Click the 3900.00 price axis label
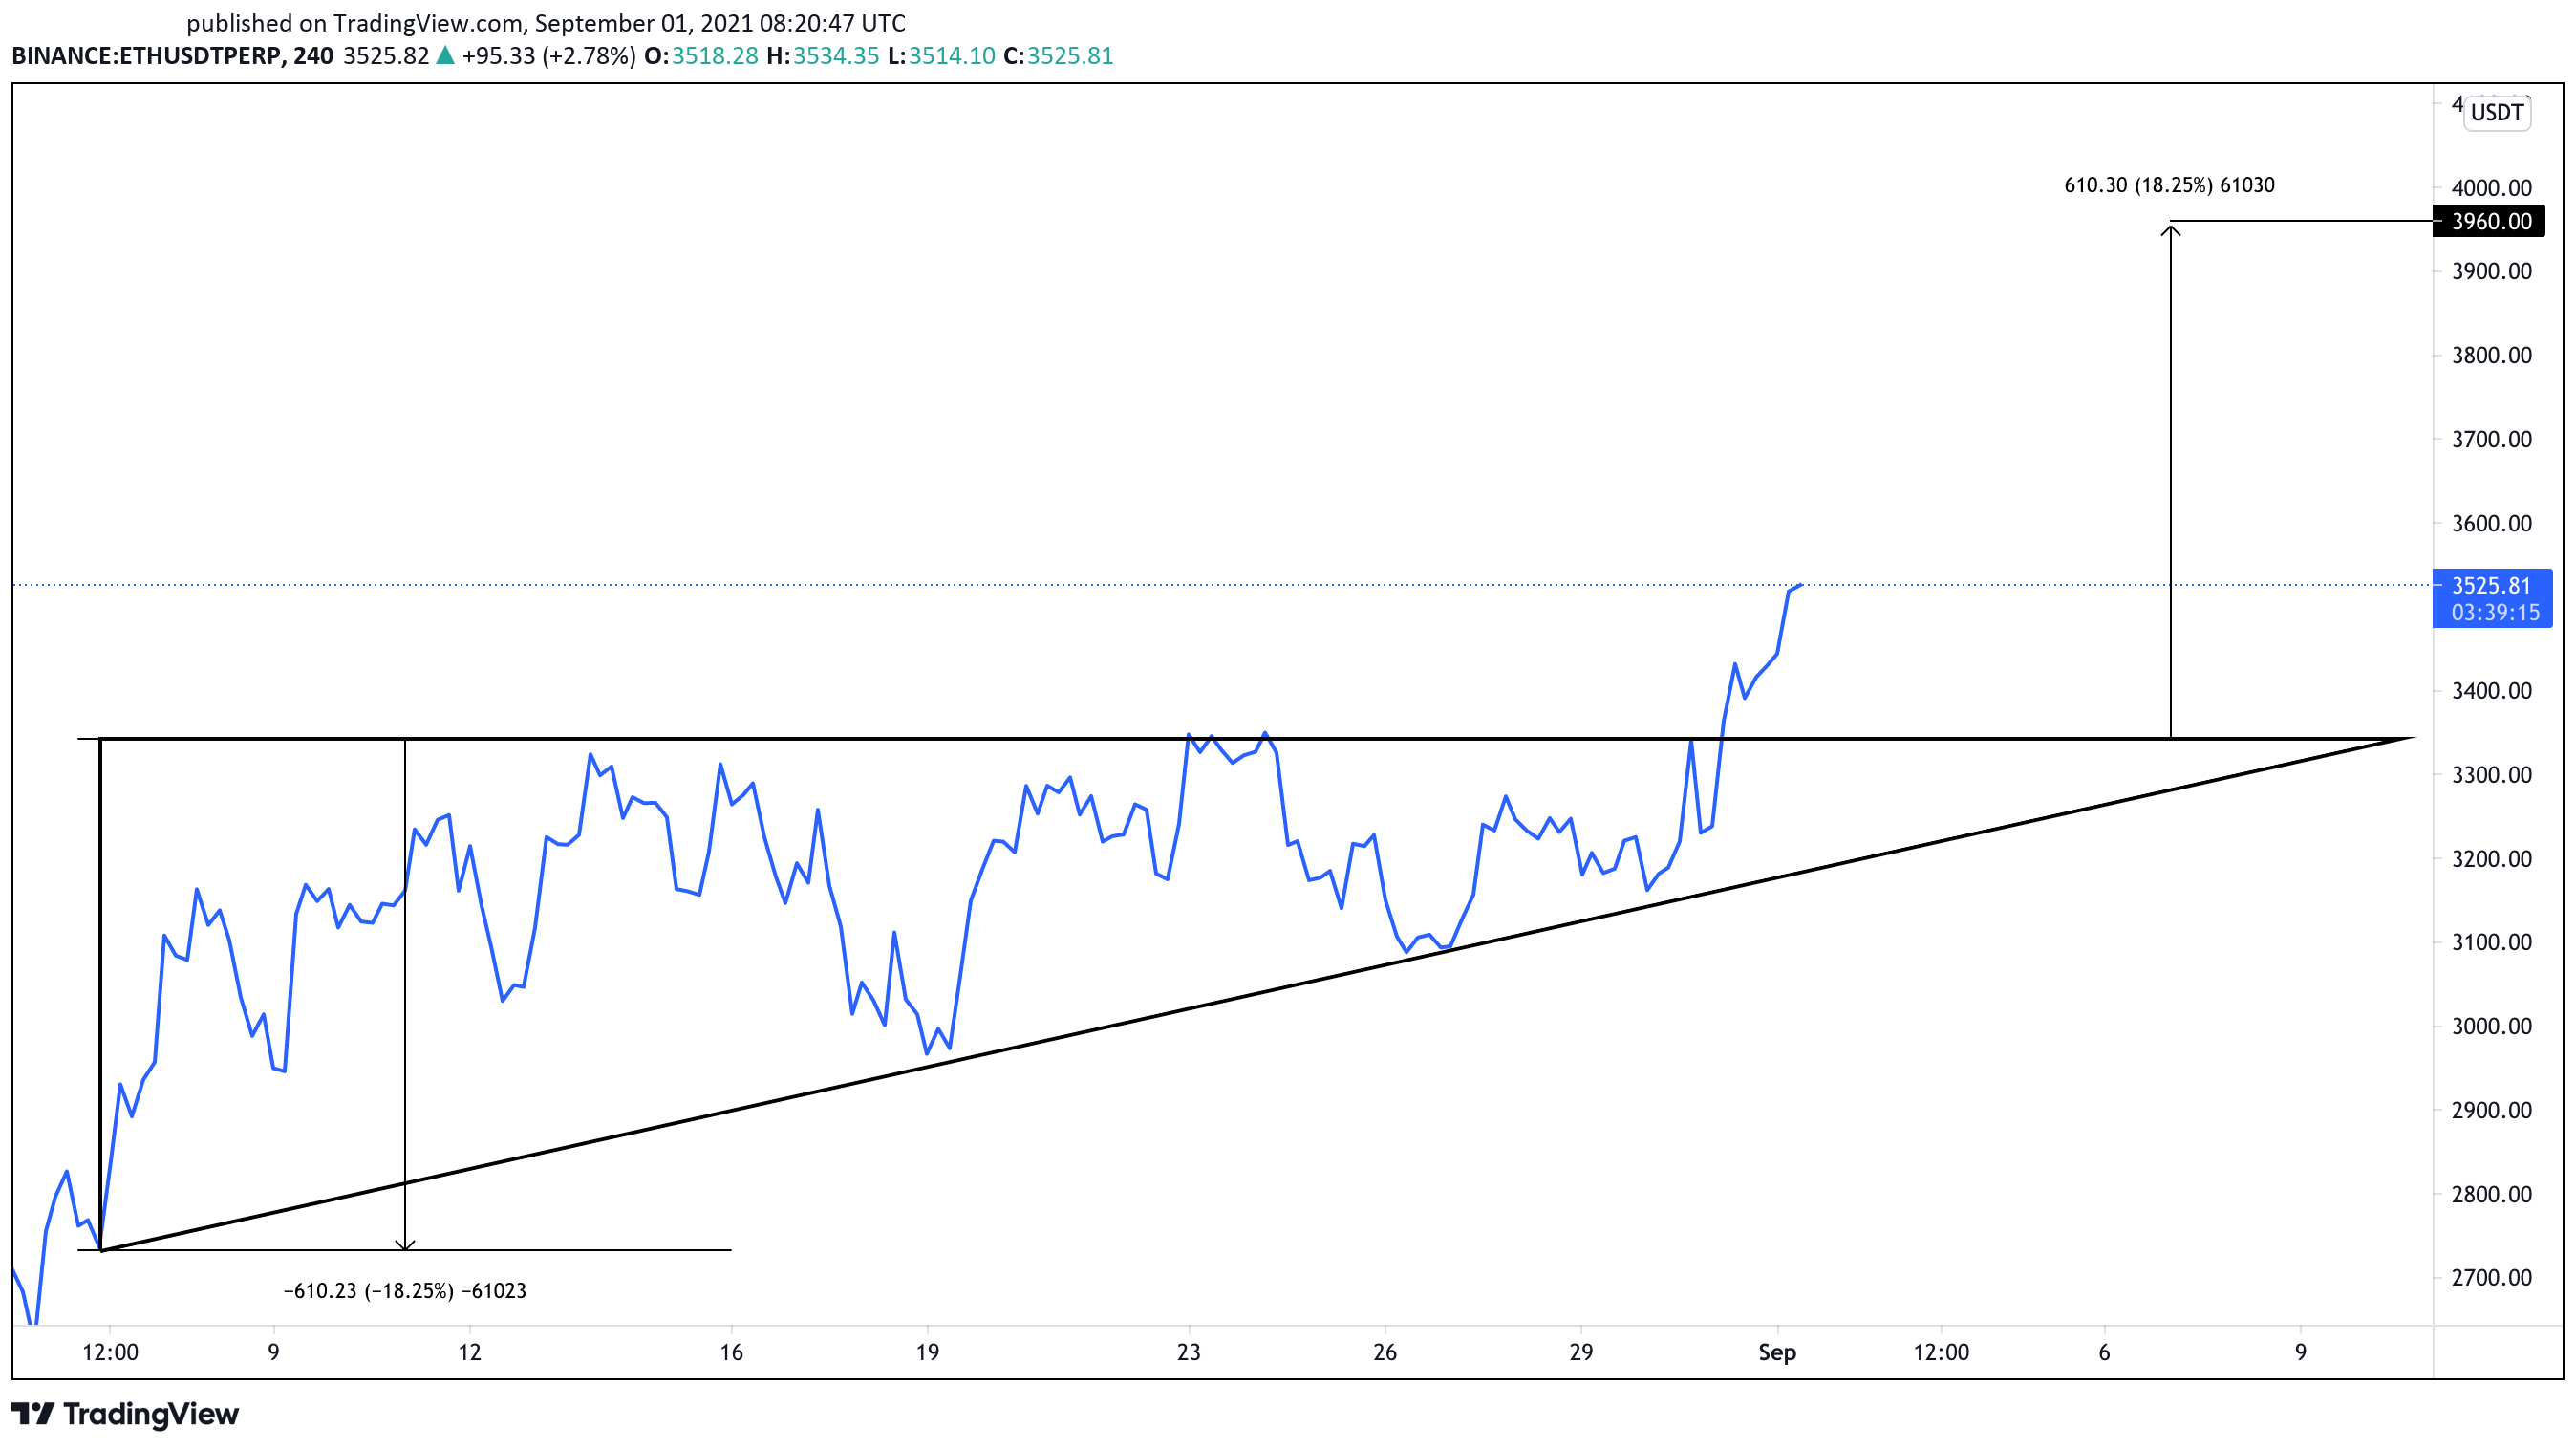Image resolution: width=2576 pixels, height=1449 pixels. click(2491, 271)
